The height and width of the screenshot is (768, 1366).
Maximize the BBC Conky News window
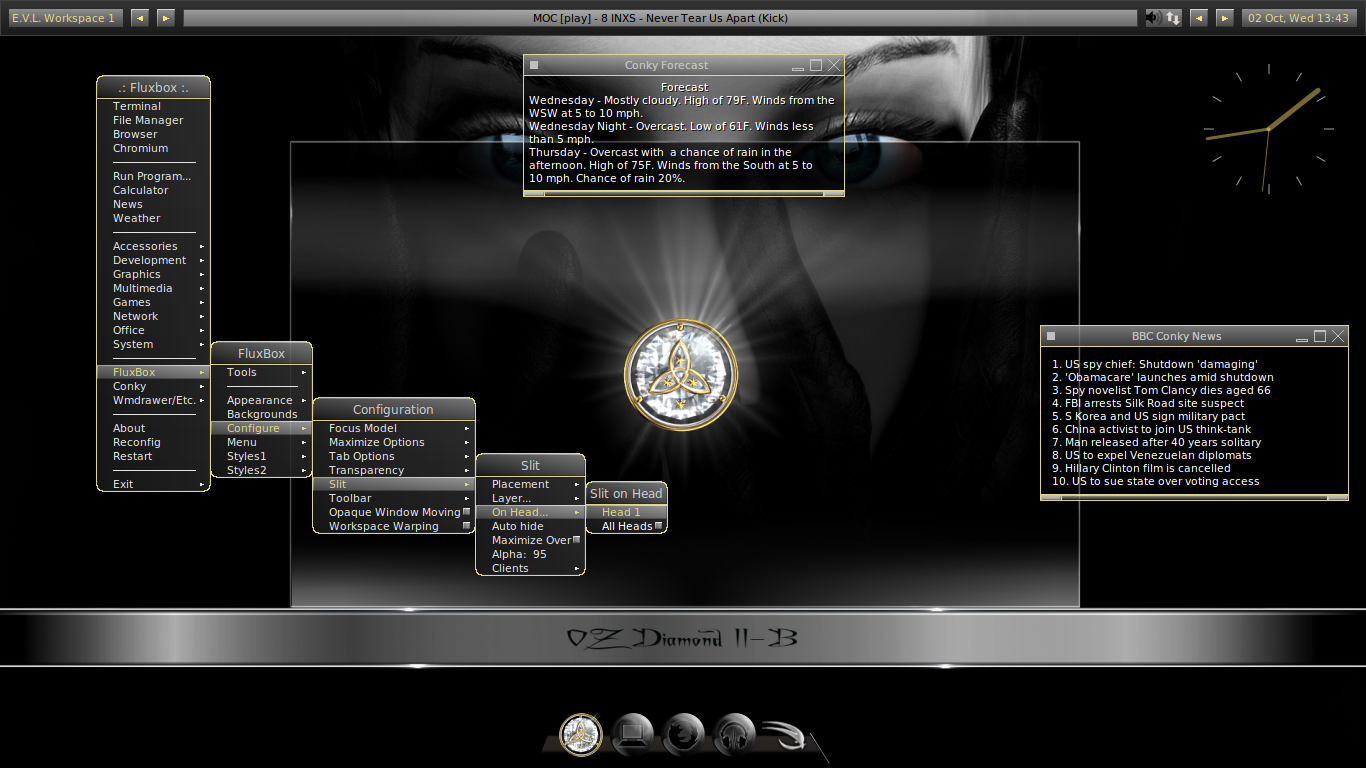coord(1320,336)
